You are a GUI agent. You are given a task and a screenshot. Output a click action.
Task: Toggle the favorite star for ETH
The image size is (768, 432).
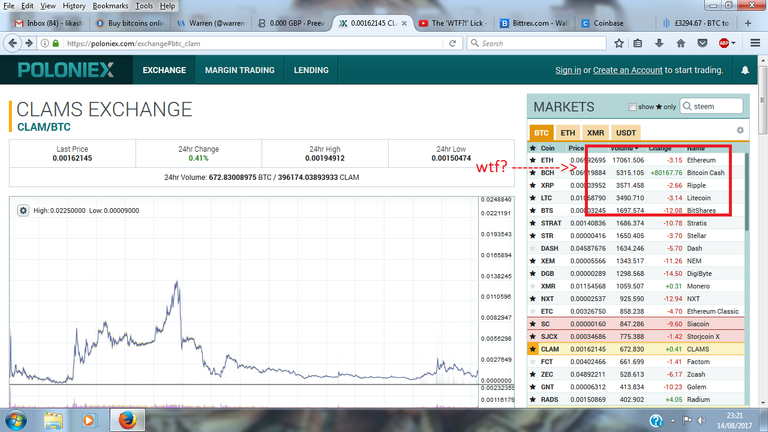(x=533, y=160)
